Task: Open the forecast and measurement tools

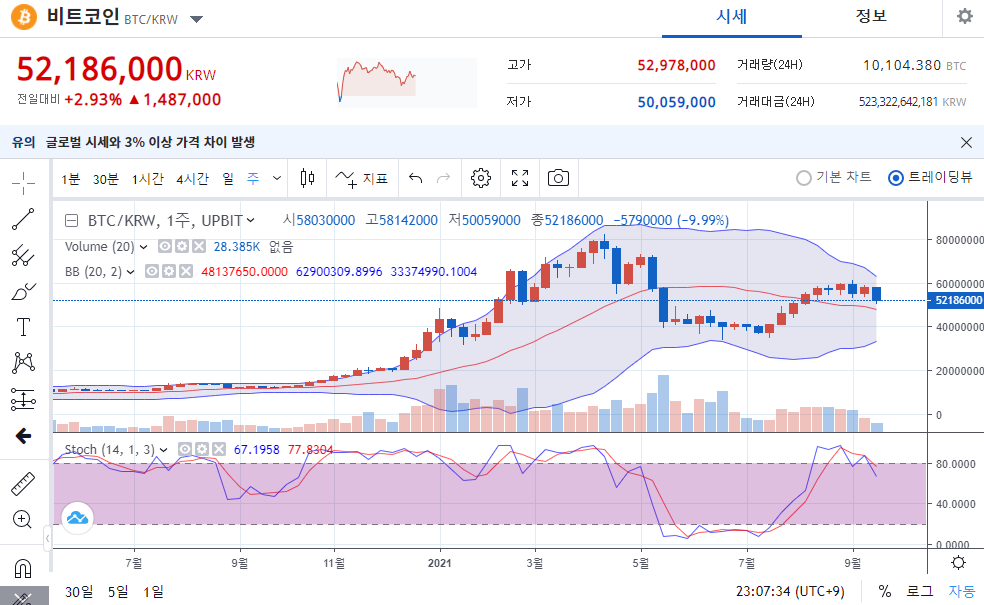Action: [23, 399]
